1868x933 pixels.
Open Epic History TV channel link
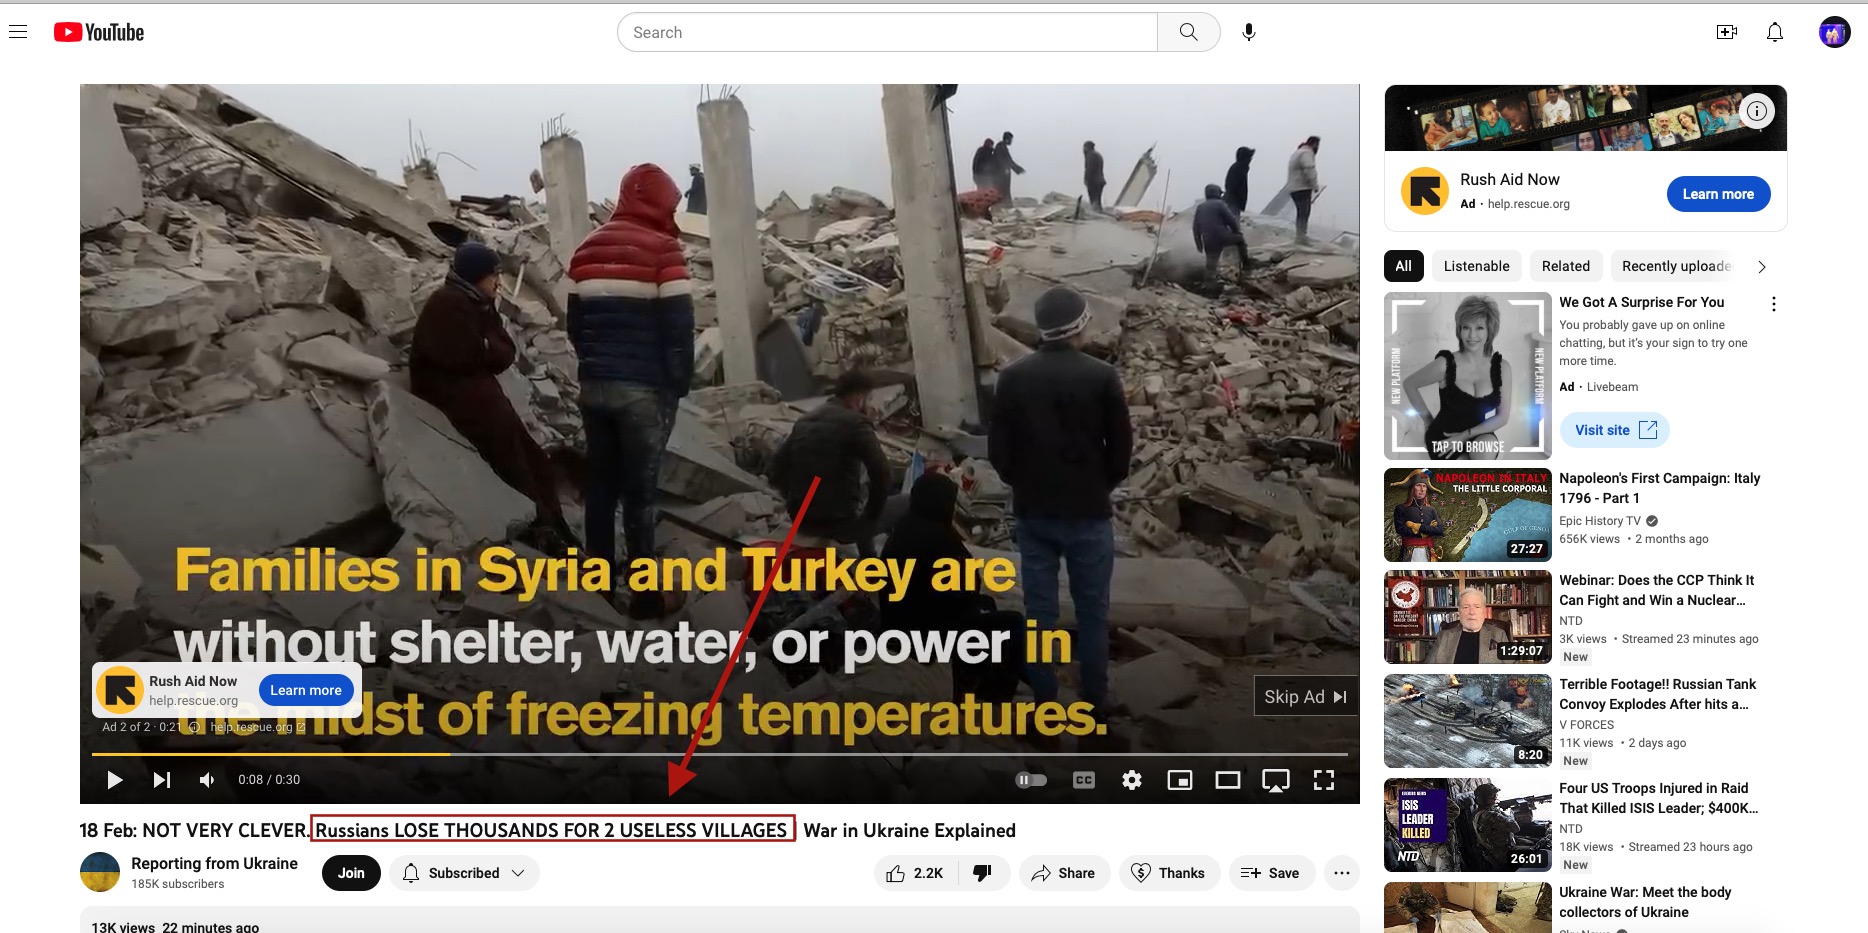click(1600, 521)
